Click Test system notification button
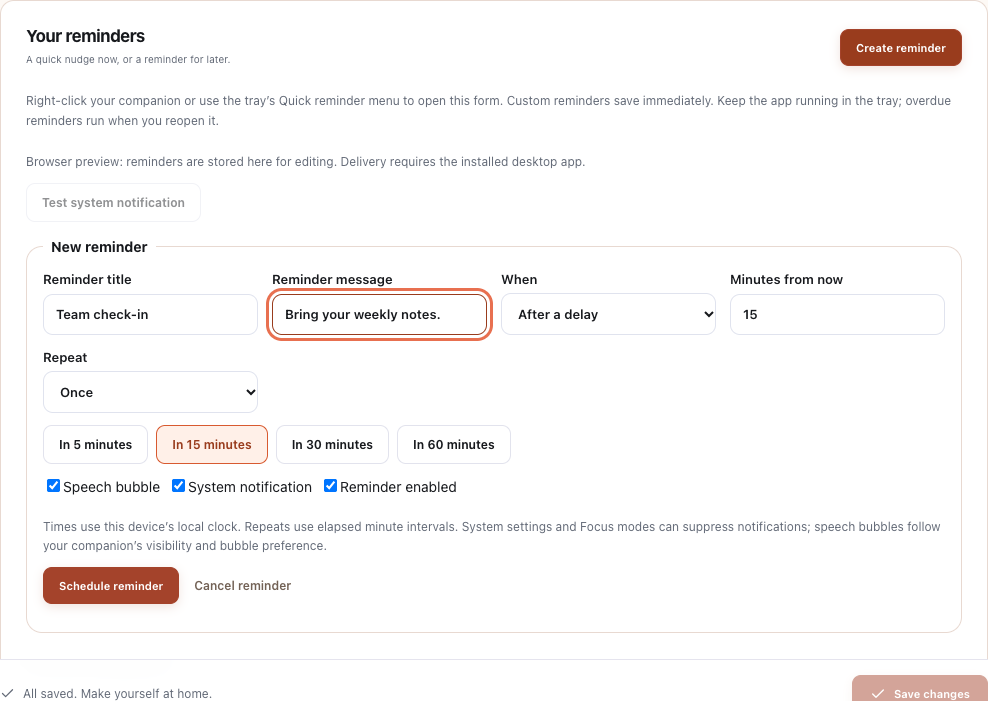The width and height of the screenshot is (988, 701). pyautogui.click(x=113, y=203)
